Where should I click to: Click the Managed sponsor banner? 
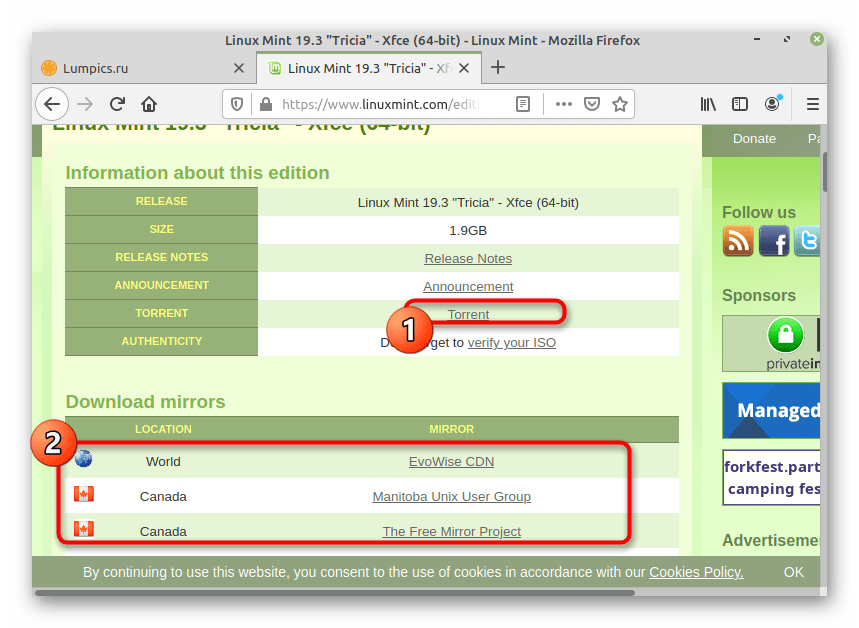771,410
